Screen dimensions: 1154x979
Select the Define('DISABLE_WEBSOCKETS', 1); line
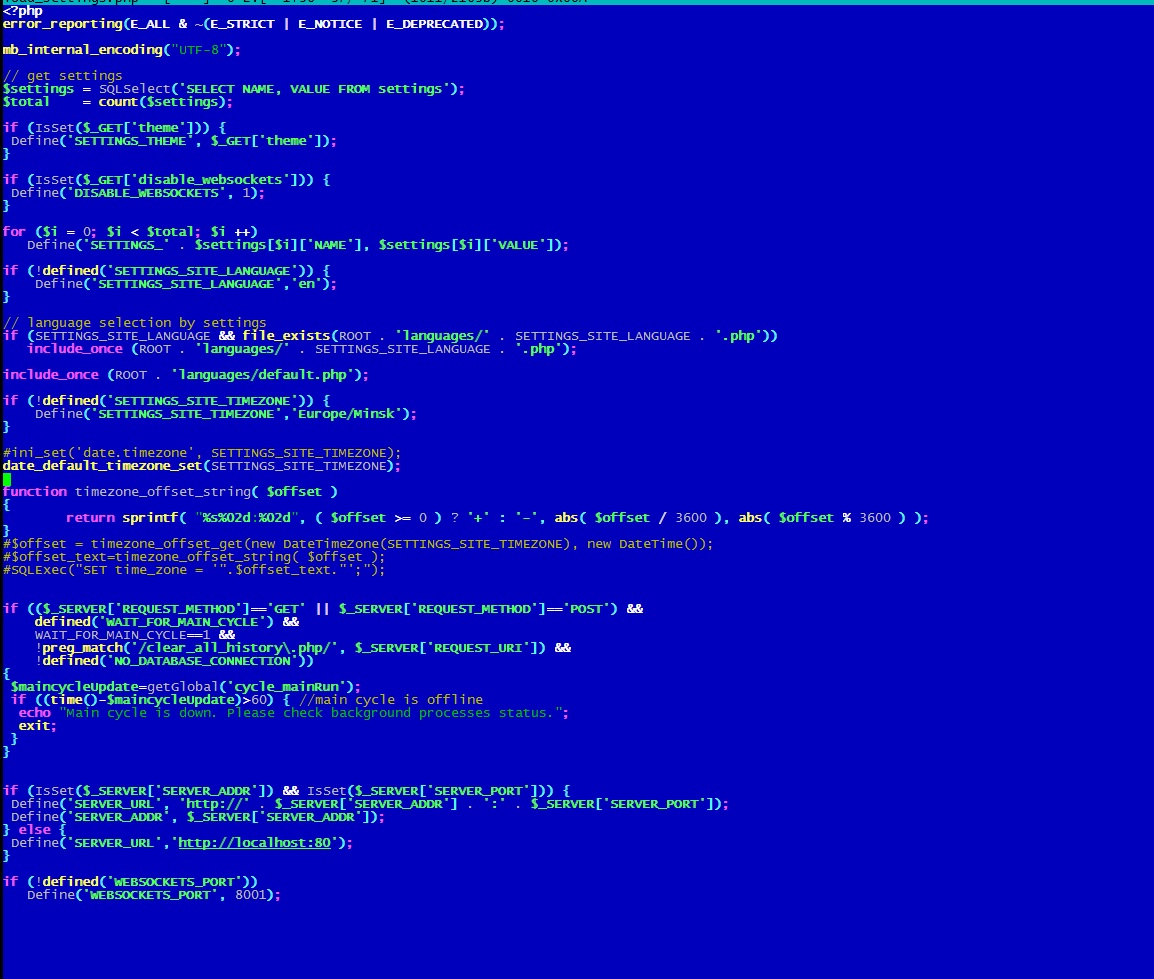pyautogui.click(x=138, y=194)
